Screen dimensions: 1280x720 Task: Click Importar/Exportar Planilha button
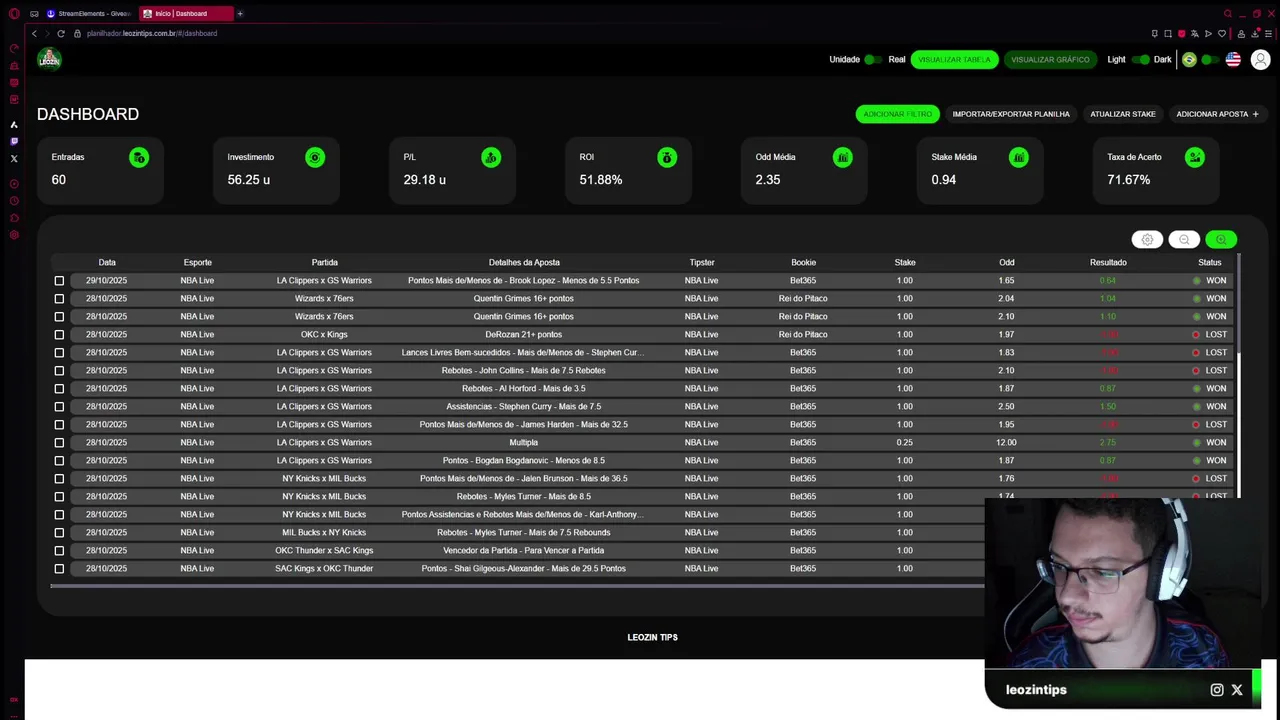(x=1011, y=114)
